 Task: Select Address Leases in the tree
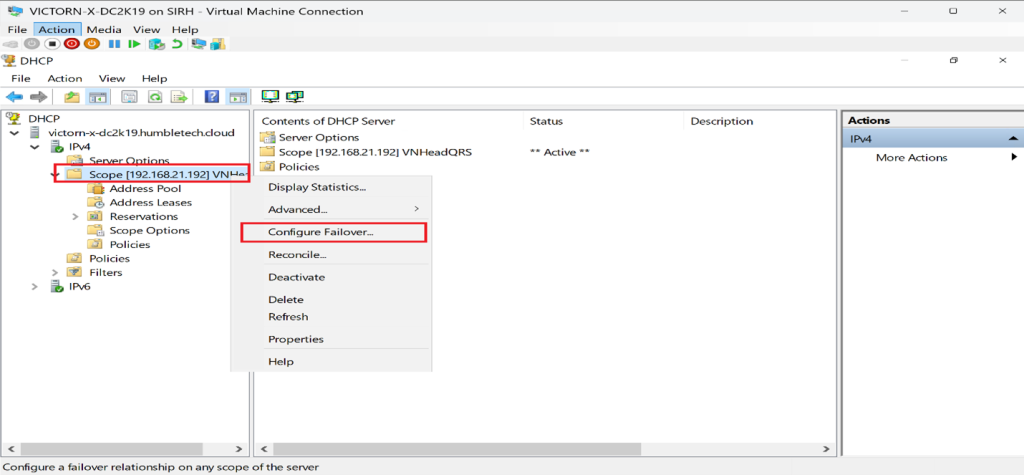pos(150,202)
